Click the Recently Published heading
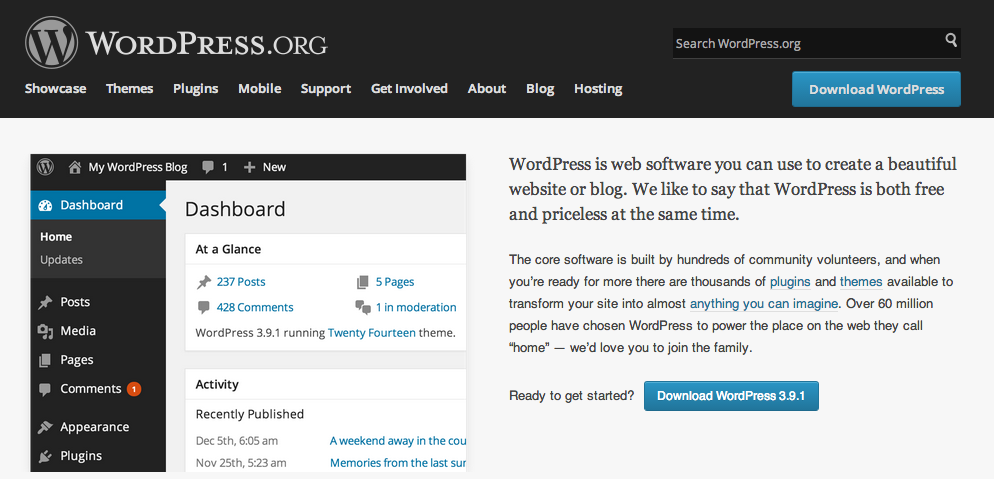Screen dimensions: 994x479 [250, 414]
